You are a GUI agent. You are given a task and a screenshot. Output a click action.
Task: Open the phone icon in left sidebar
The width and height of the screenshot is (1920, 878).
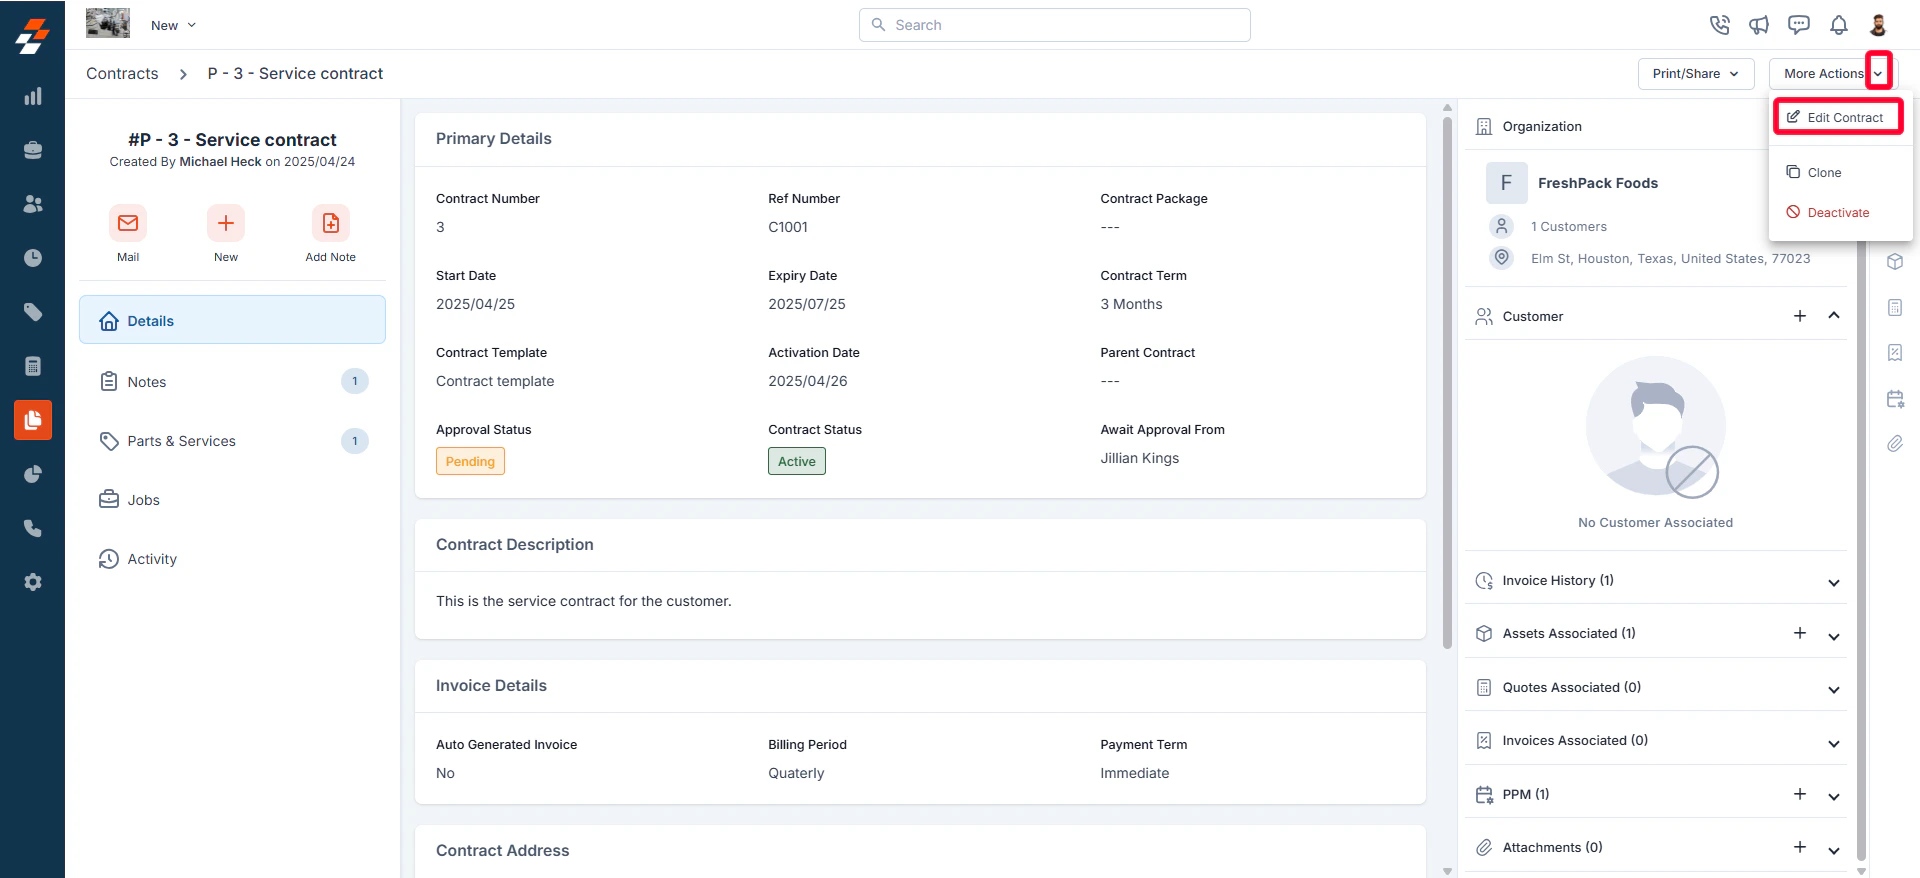tap(33, 528)
